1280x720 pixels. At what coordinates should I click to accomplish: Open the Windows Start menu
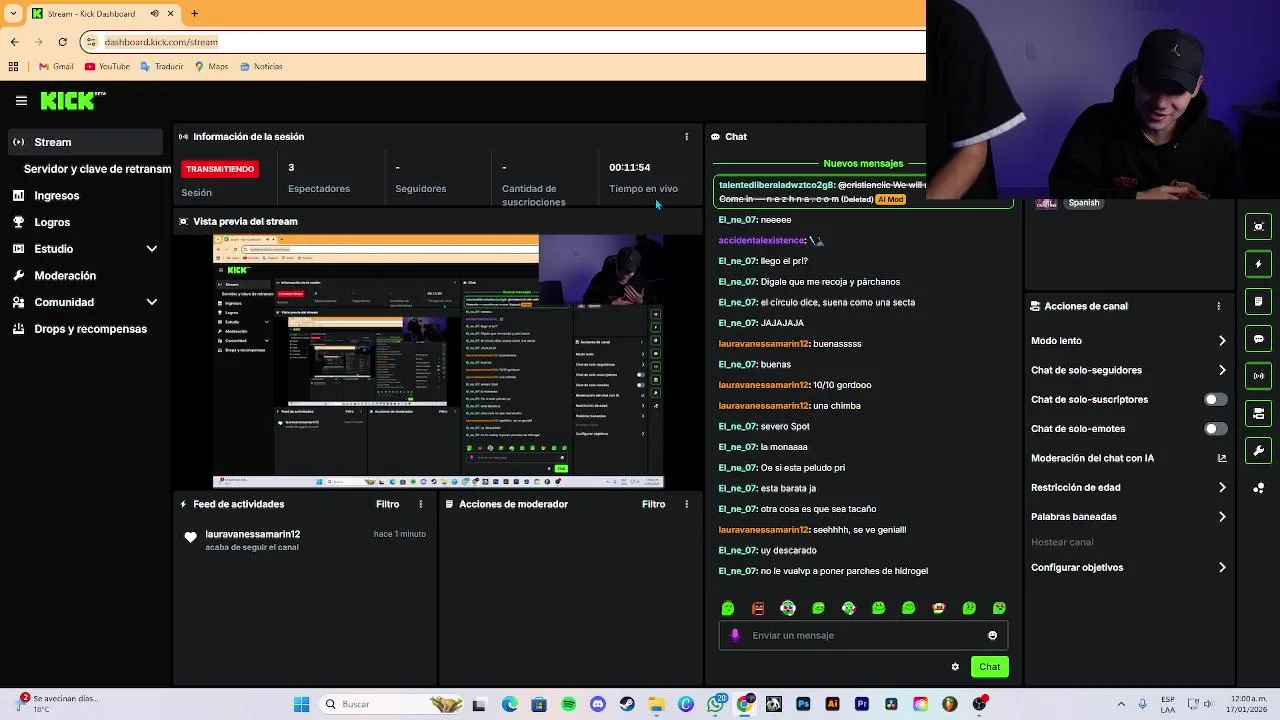pos(301,704)
